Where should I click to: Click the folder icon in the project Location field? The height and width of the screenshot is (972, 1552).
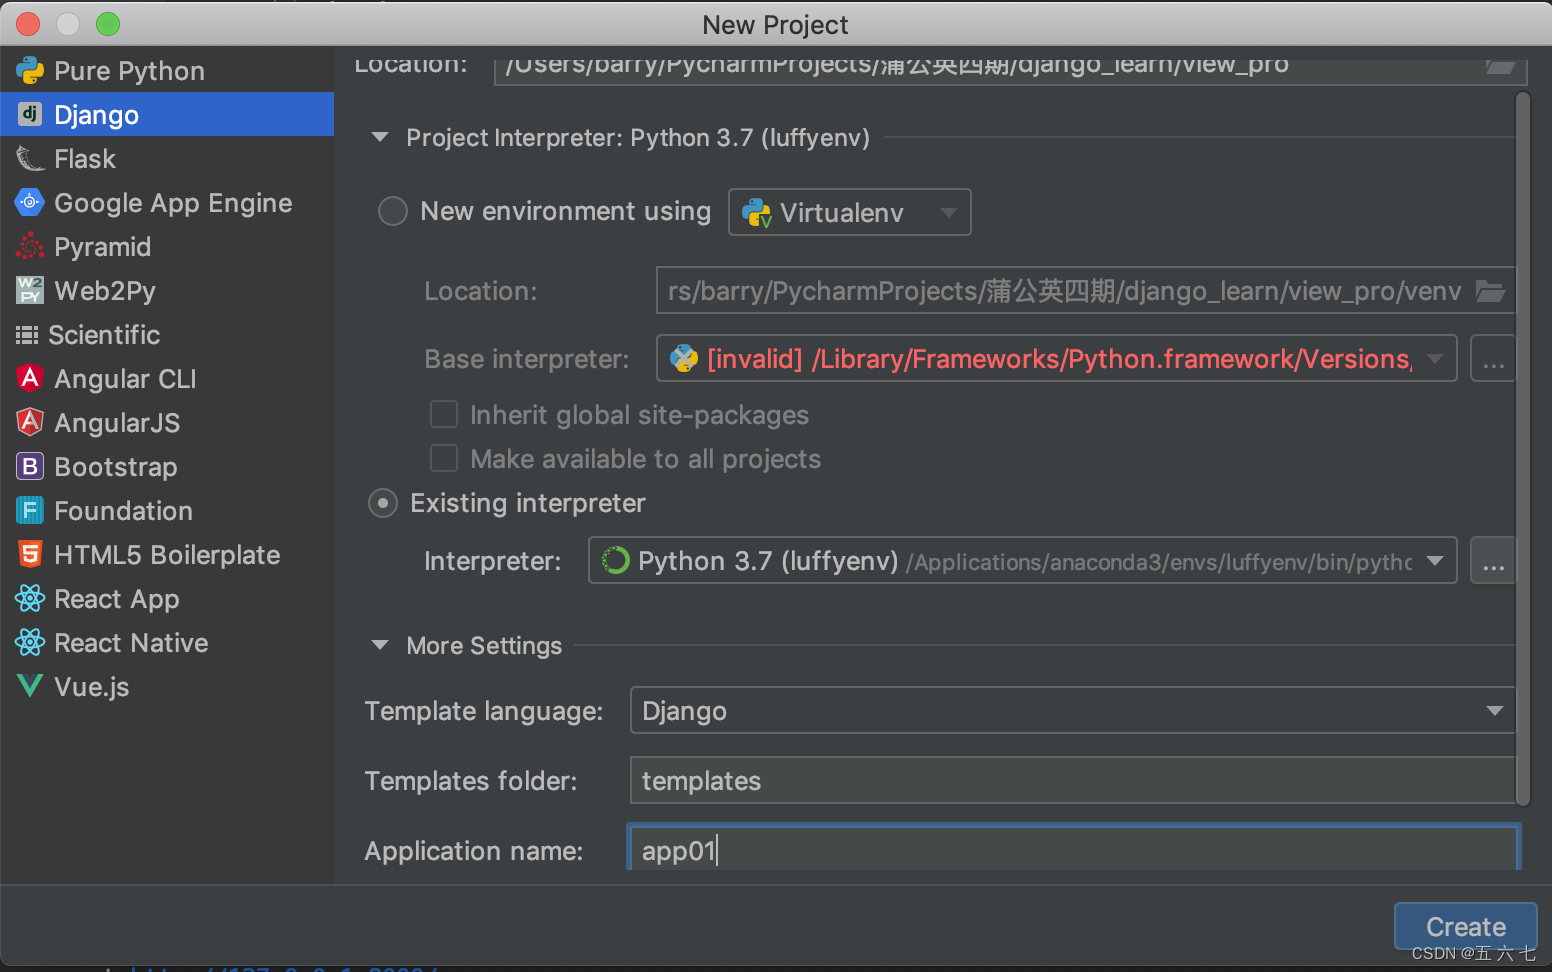(1500, 66)
